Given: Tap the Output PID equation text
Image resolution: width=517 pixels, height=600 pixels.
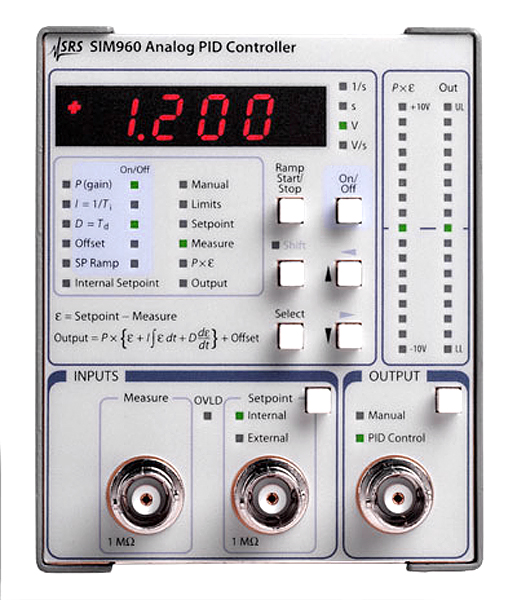Looking at the screenshot, I should pos(156,338).
